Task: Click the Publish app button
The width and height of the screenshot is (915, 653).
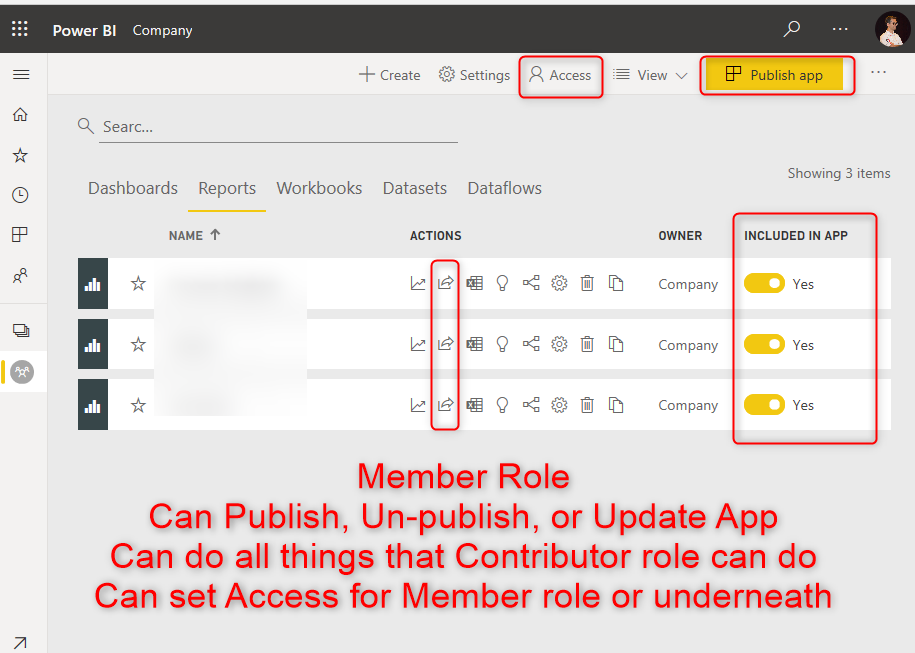Action: [774, 75]
